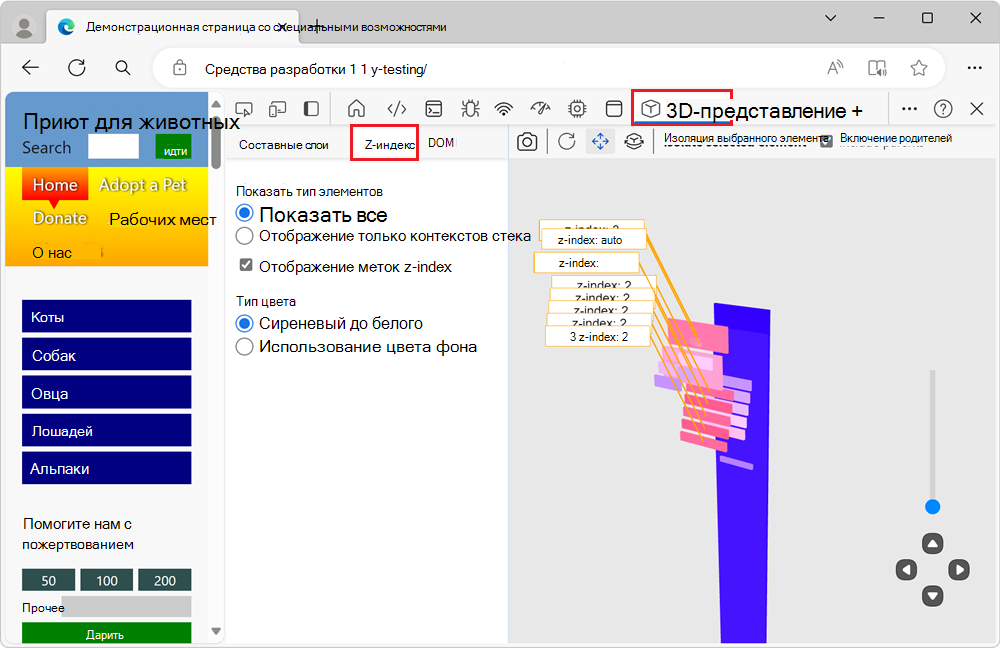1000x648 pixels.
Task: Open immersive reader icon
Action: click(877, 68)
